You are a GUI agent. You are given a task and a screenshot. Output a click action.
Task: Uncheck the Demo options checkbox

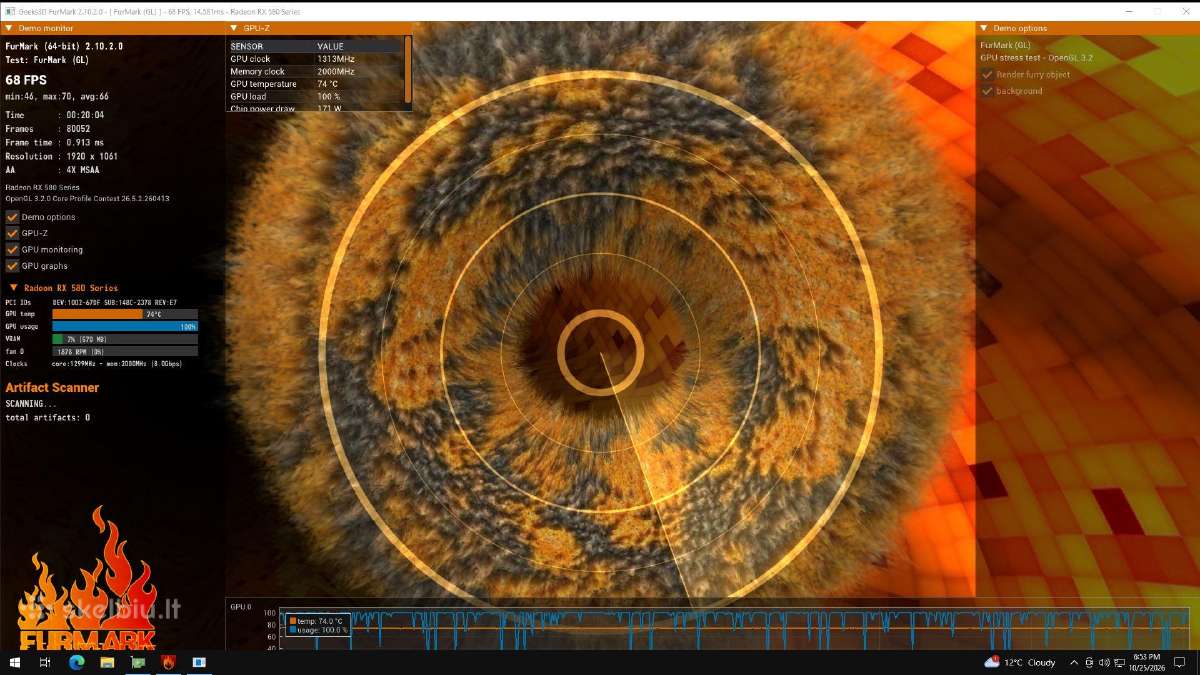pyautogui.click(x=12, y=217)
